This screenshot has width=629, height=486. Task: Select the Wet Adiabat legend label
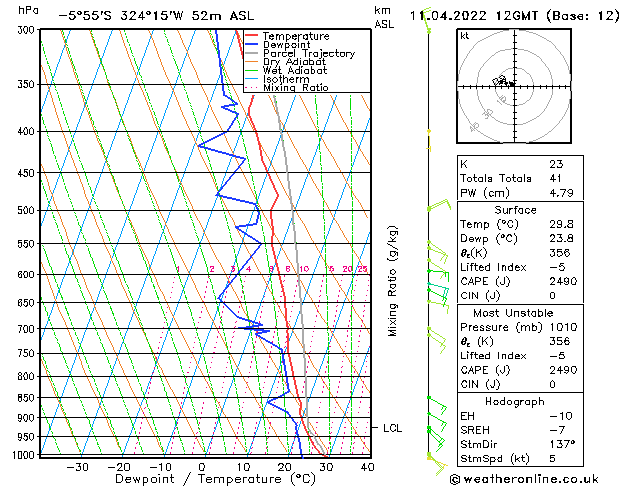tap(295, 70)
